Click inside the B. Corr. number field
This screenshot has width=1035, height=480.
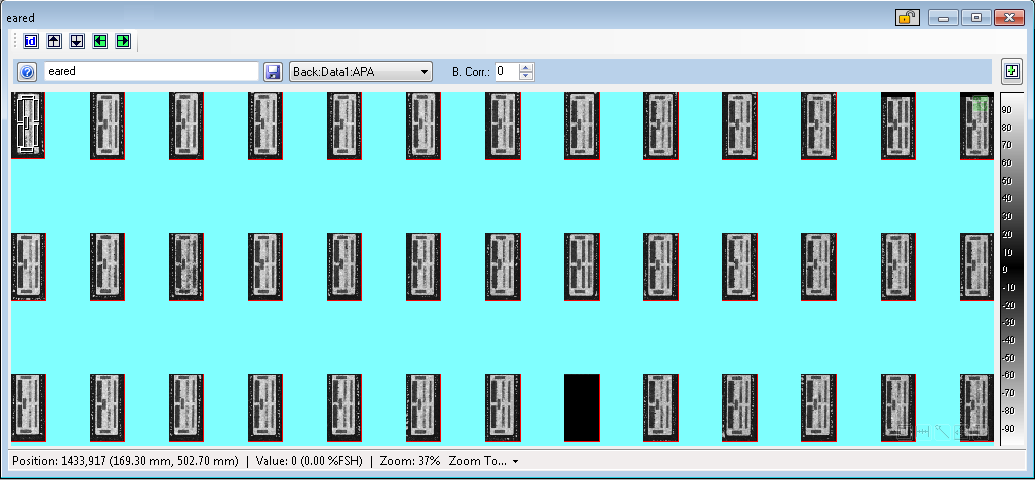506,71
